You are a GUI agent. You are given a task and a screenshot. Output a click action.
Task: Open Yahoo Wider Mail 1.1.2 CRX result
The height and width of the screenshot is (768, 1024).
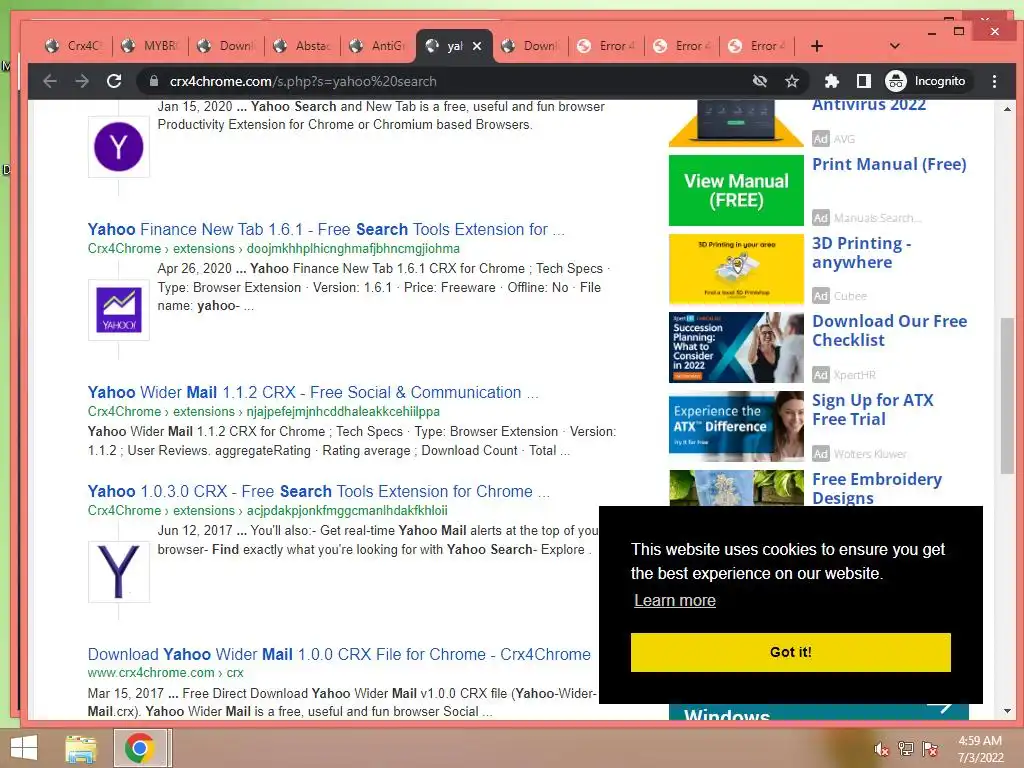tap(313, 392)
